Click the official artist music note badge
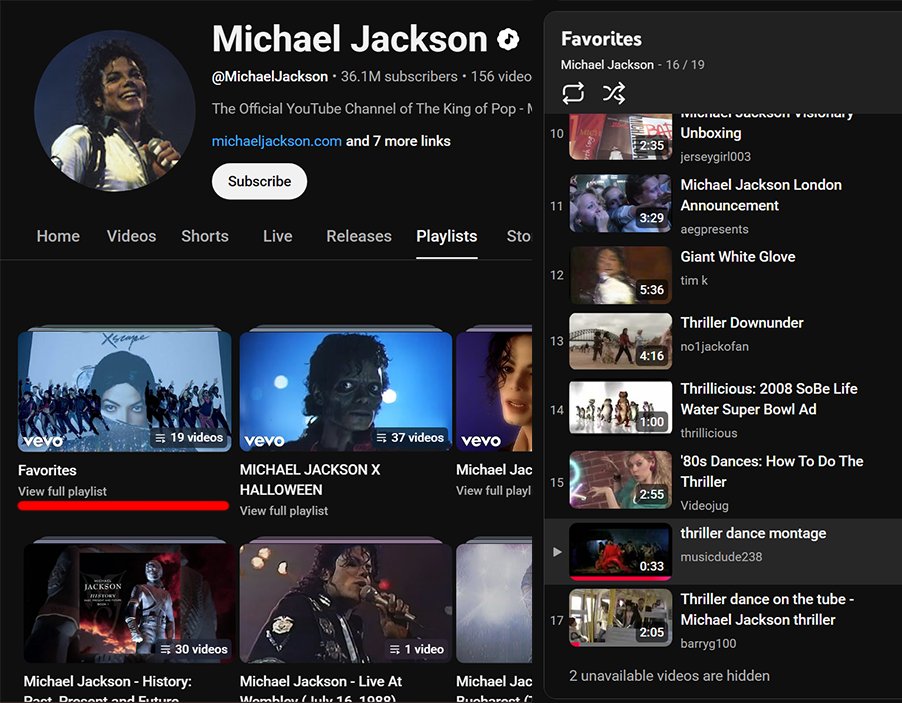Image resolution: width=902 pixels, height=703 pixels. click(508, 39)
